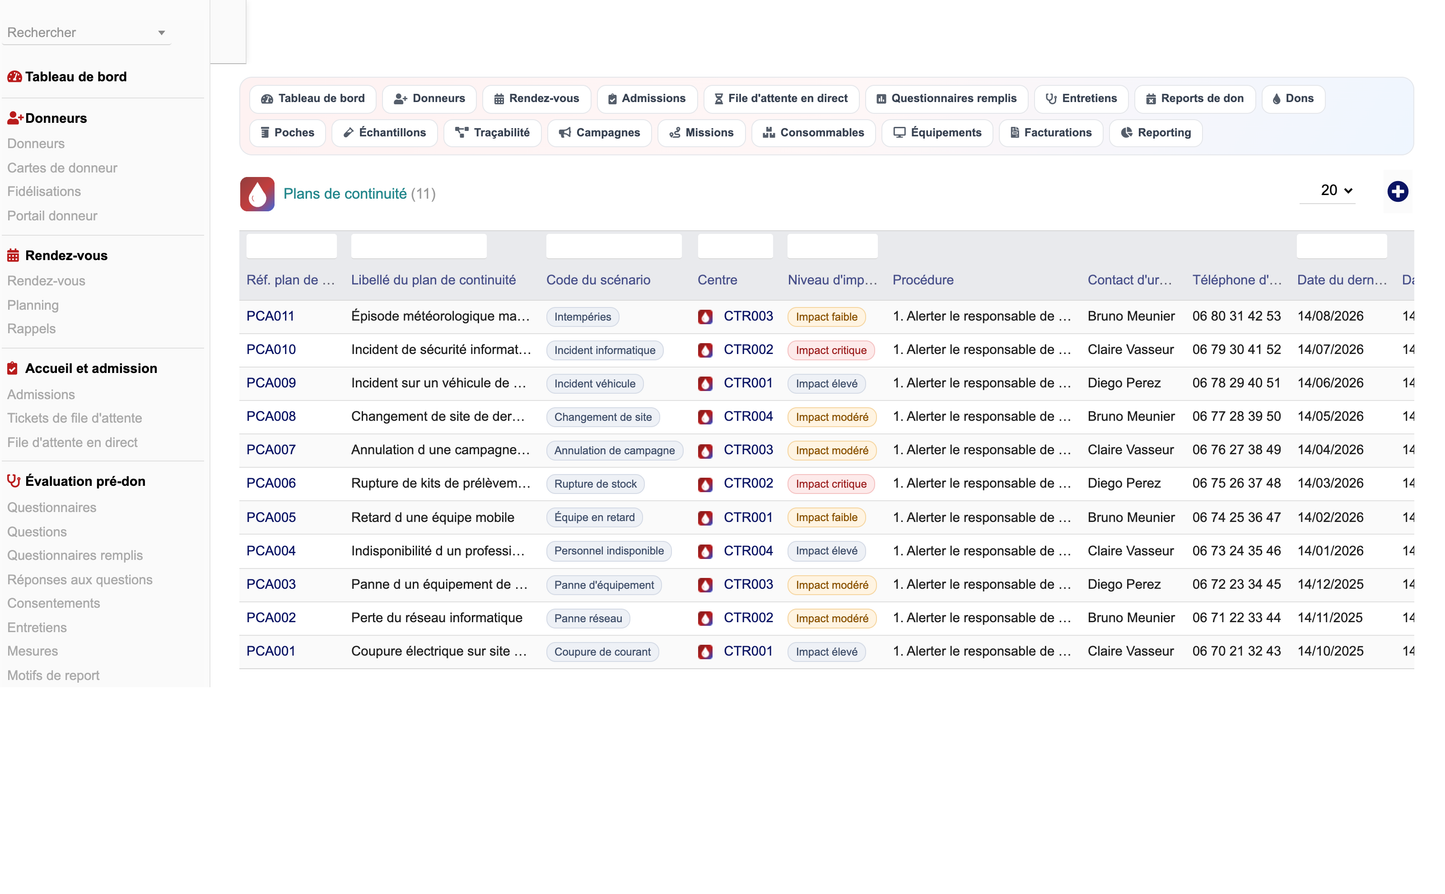The height and width of the screenshot is (894, 1445).
Task: Click the Libellé du plan filter field
Action: [419, 246]
